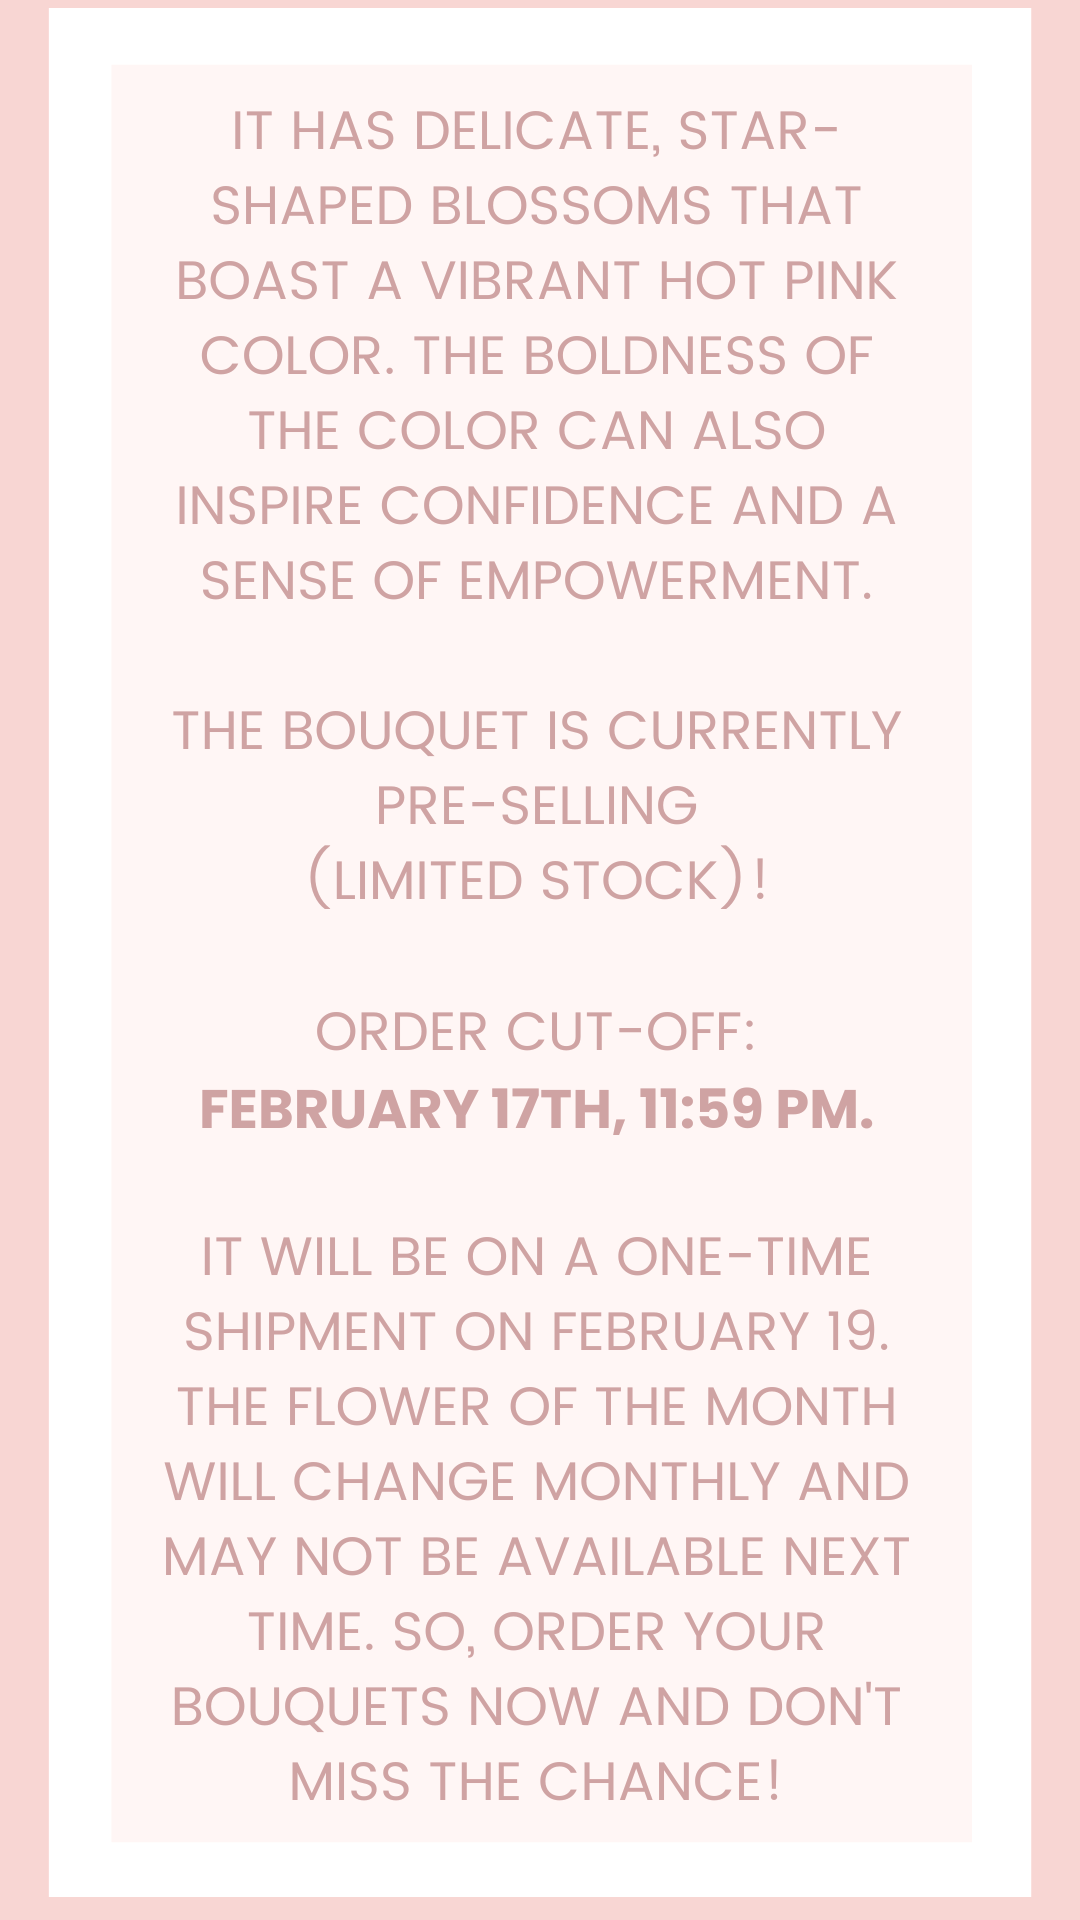Select the "SHAPED BLOSSOMS THAT" line
This screenshot has height=1920, width=1080.
click(536, 207)
